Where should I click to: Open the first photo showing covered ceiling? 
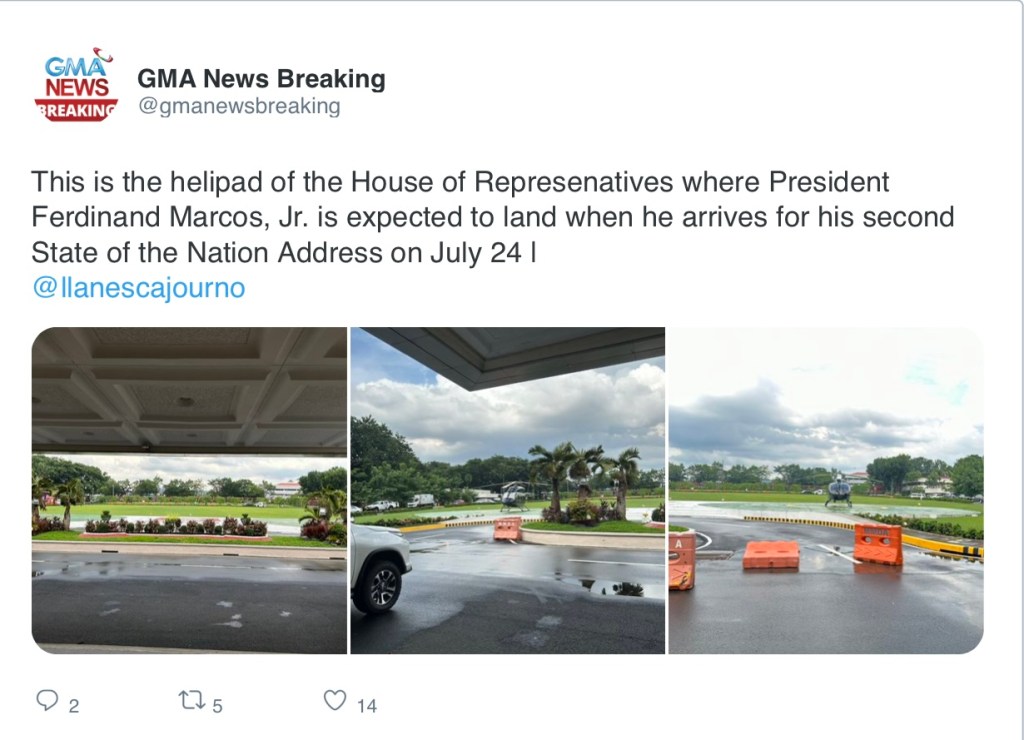189,390
